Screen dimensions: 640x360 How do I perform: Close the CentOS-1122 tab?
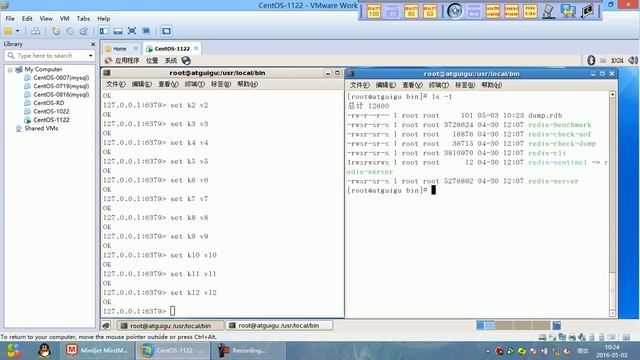pyautogui.click(x=196, y=48)
